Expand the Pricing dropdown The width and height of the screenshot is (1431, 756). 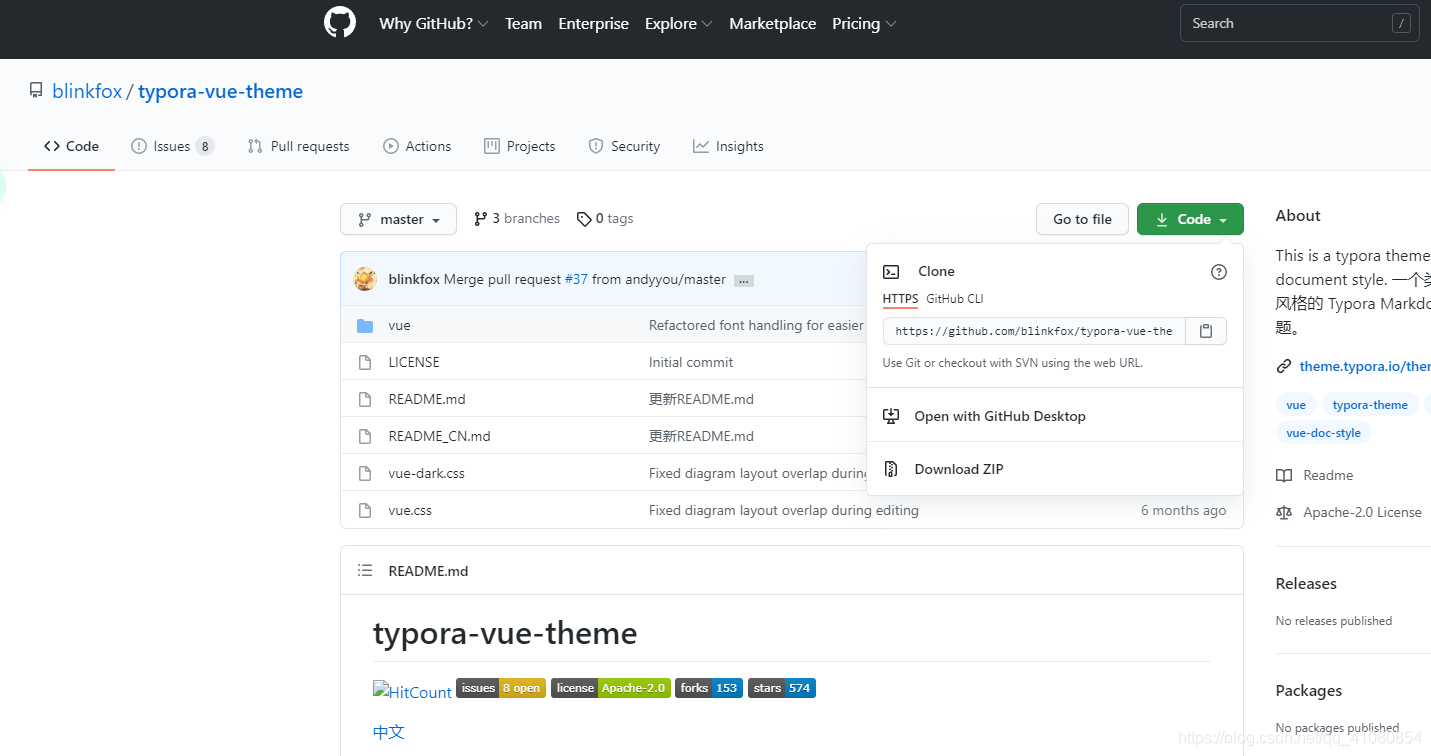click(864, 23)
